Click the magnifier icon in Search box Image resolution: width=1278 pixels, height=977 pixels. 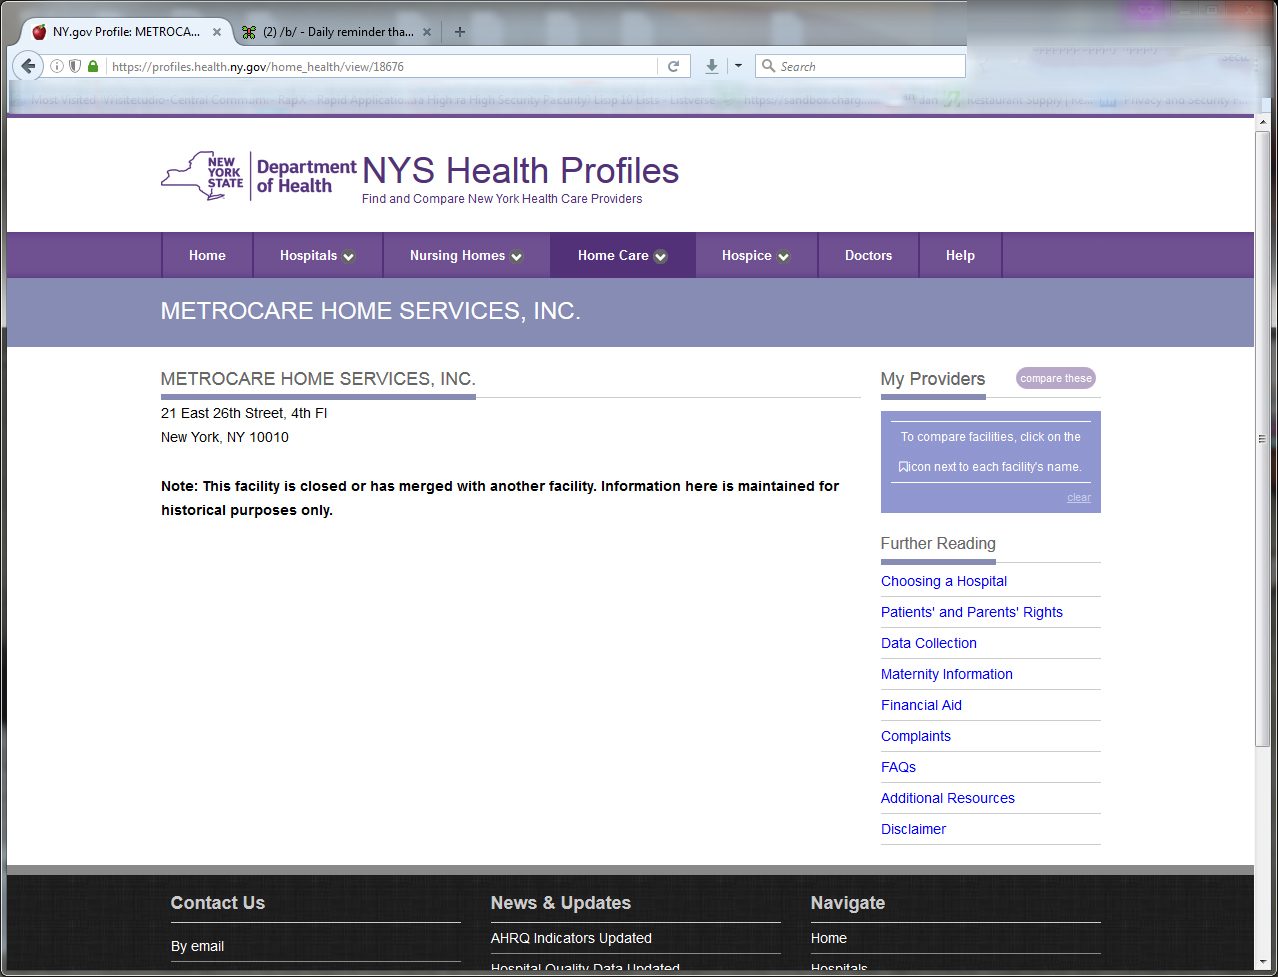tap(768, 66)
